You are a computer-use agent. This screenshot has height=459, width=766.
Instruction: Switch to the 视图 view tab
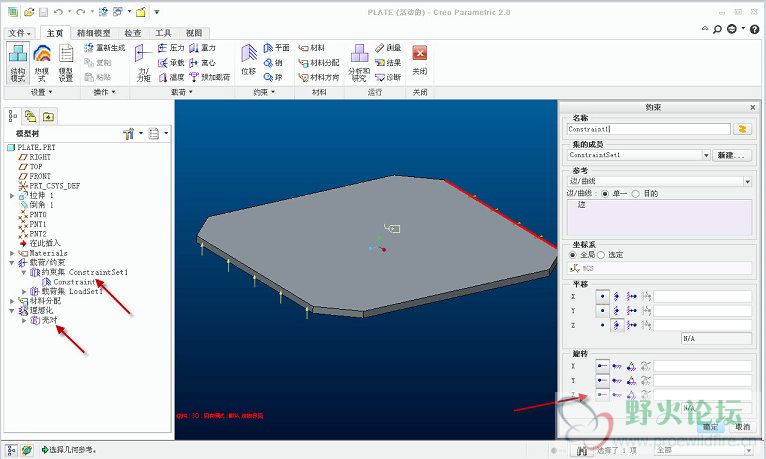194,33
